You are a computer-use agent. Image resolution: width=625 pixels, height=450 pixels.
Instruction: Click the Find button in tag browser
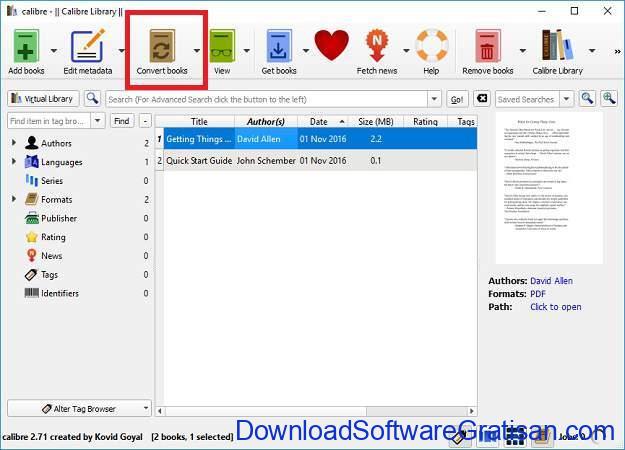(x=122, y=121)
